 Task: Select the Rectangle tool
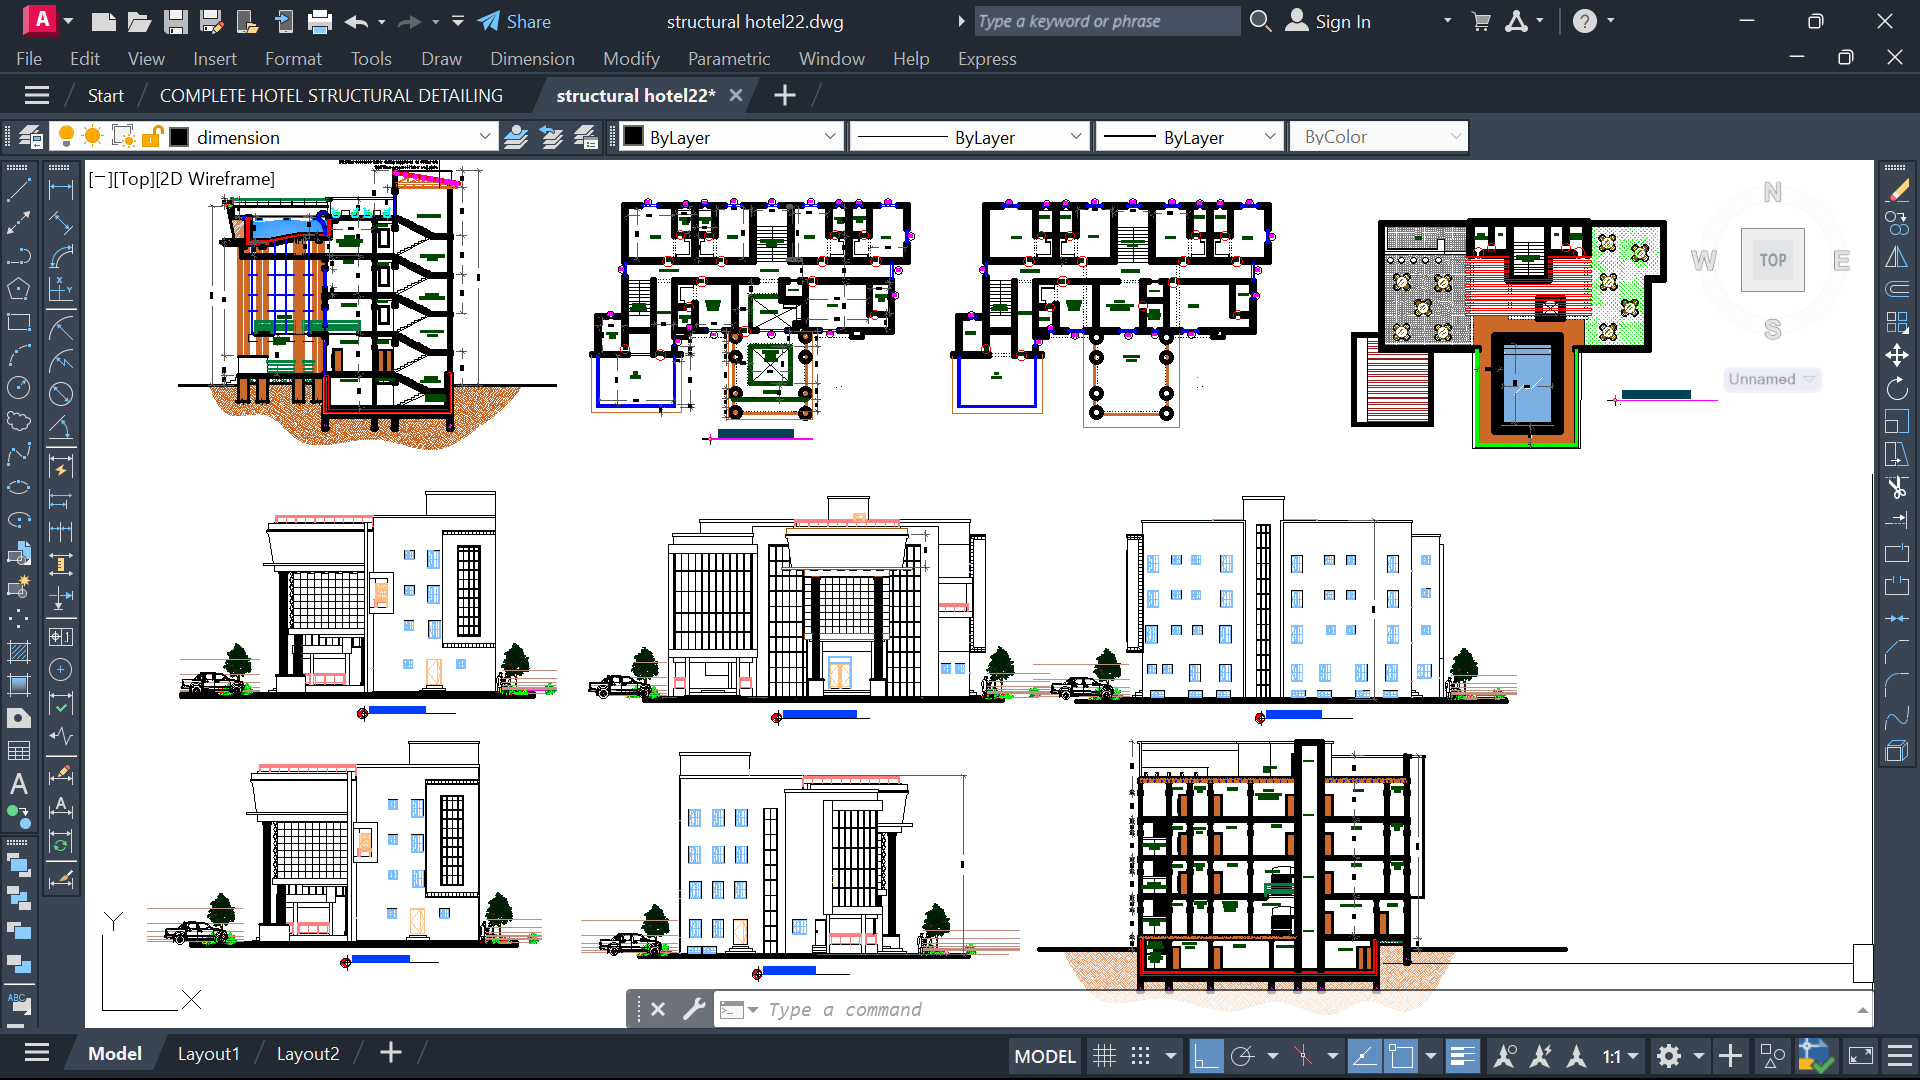tap(18, 322)
